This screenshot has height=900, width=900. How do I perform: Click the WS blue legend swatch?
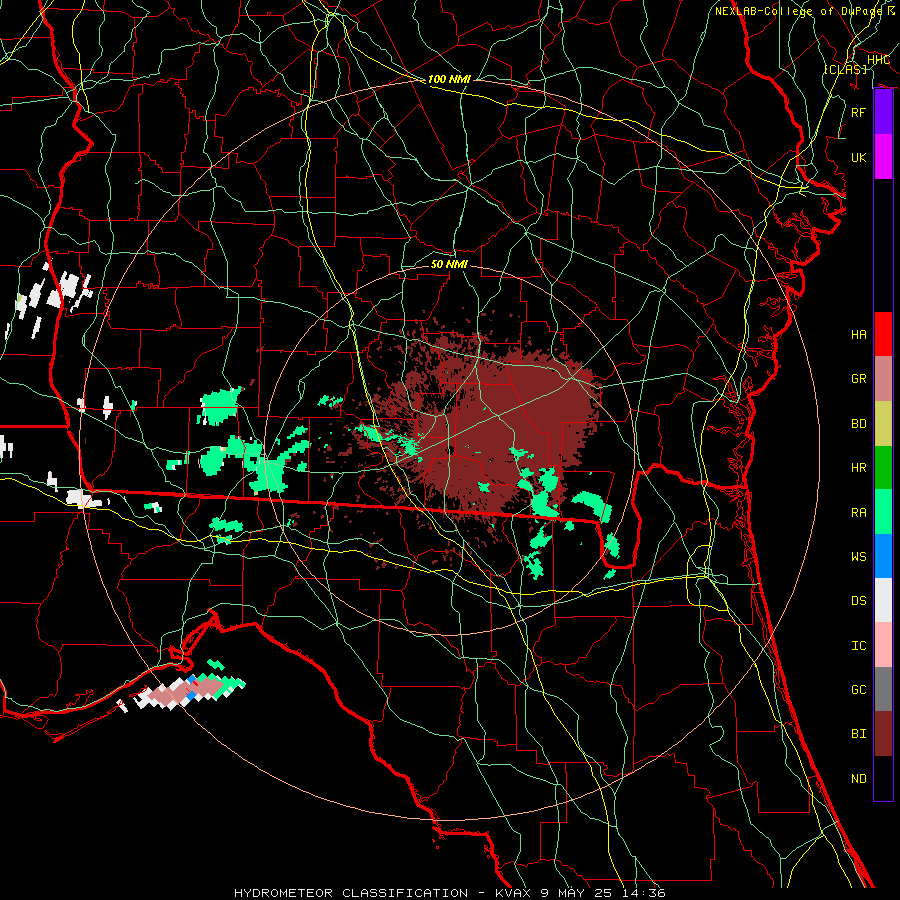[x=883, y=556]
